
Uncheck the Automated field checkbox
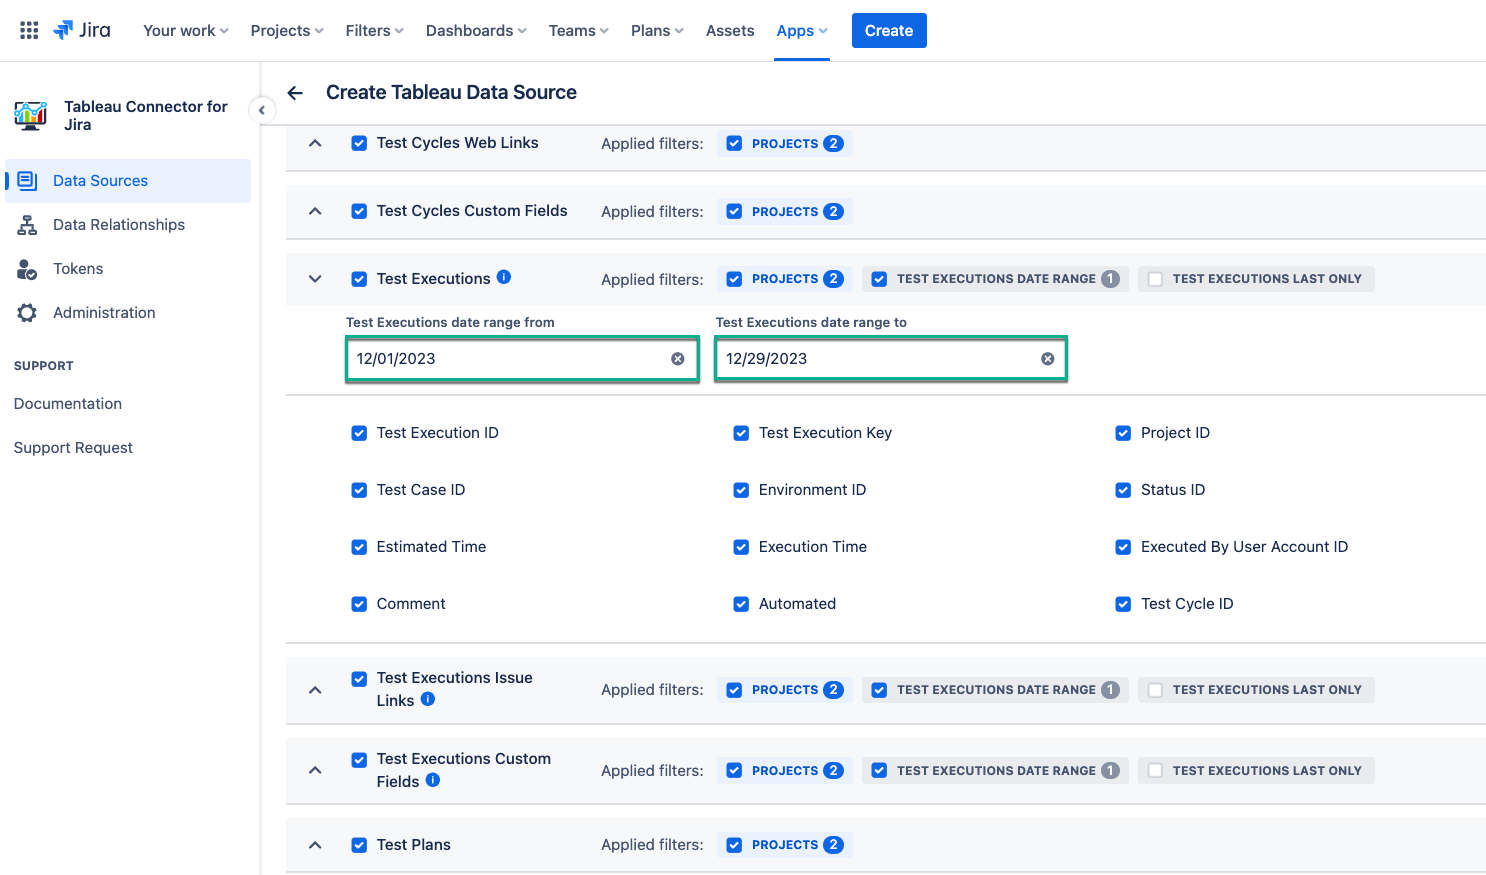[x=741, y=604]
